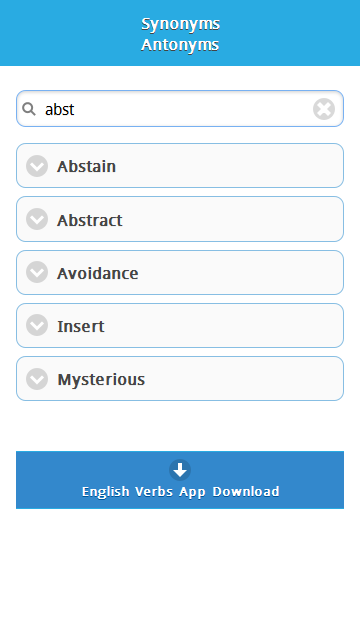
Task: Open the Insert word entry
Action: tap(180, 325)
